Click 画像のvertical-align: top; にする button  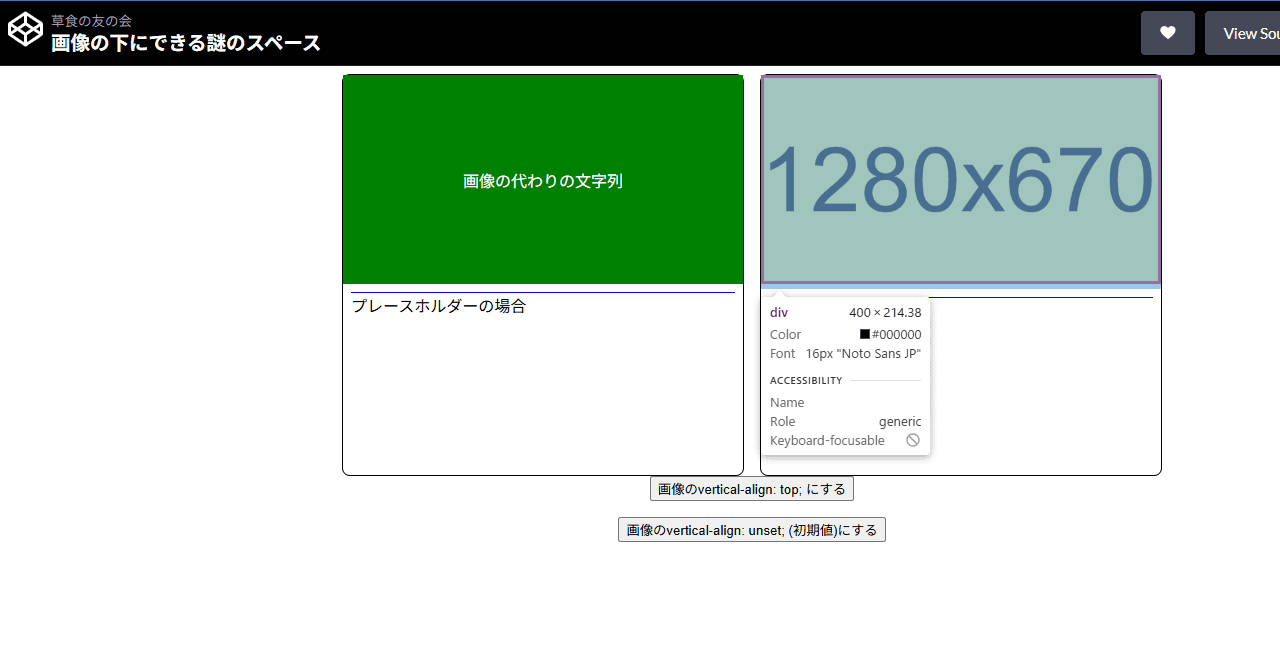pyautogui.click(x=752, y=489)
